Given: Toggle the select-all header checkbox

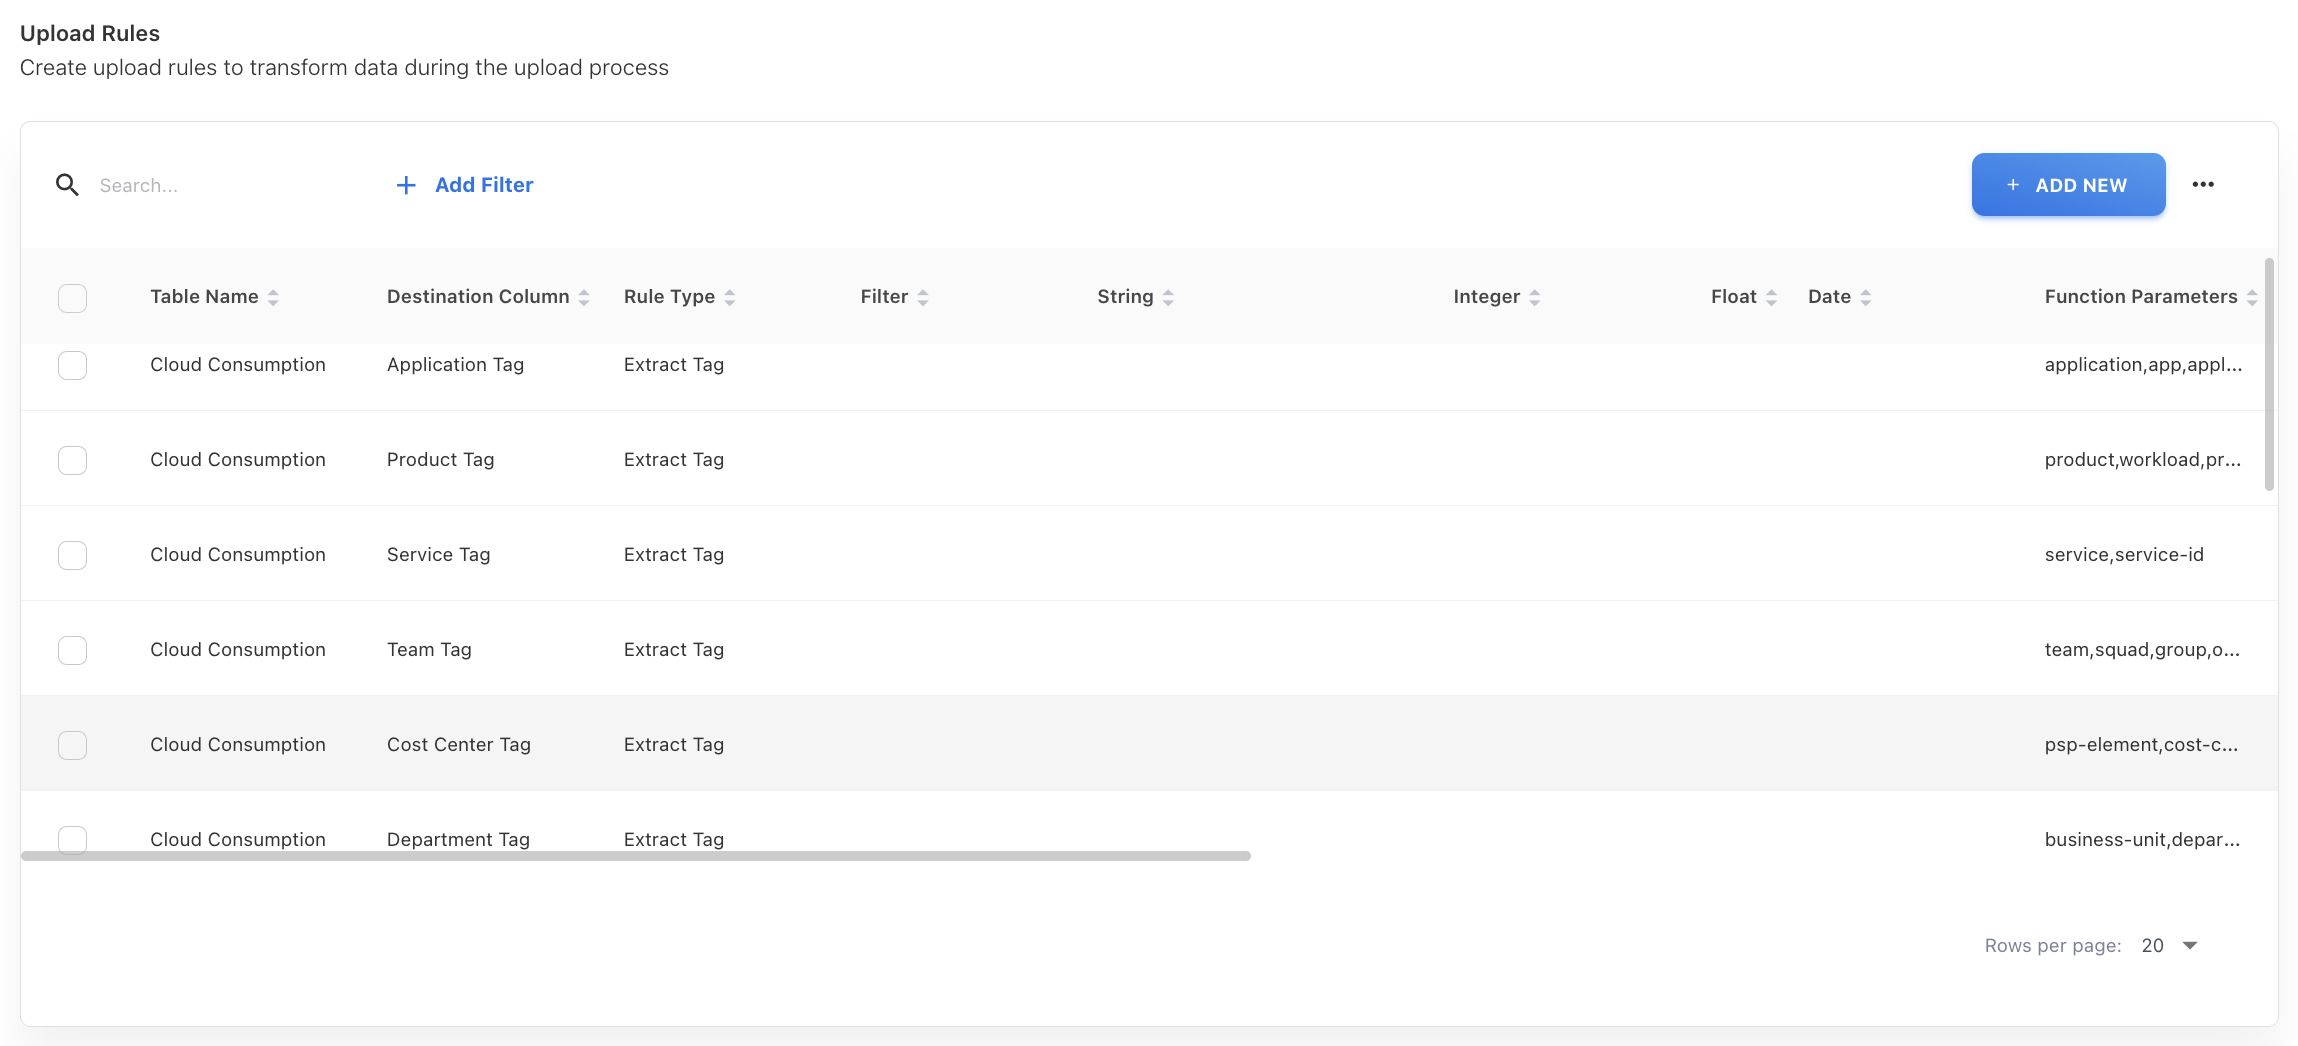Looking at the screenshot, I should click(72, 298).
